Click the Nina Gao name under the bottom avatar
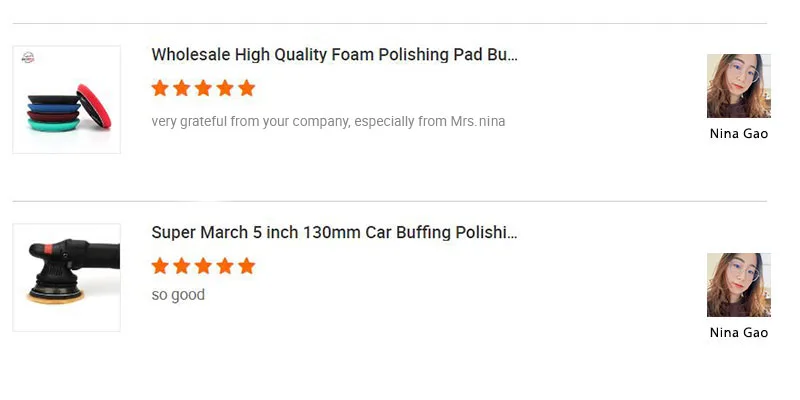This screenshot has height=400, width=800. point(738,333)
